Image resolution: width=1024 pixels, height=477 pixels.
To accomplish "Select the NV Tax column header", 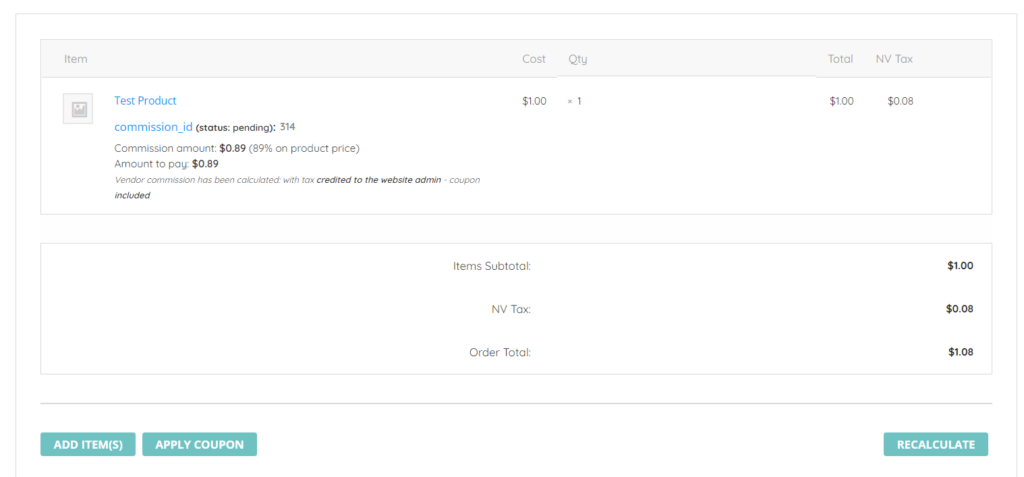I will tap(894, 59).
